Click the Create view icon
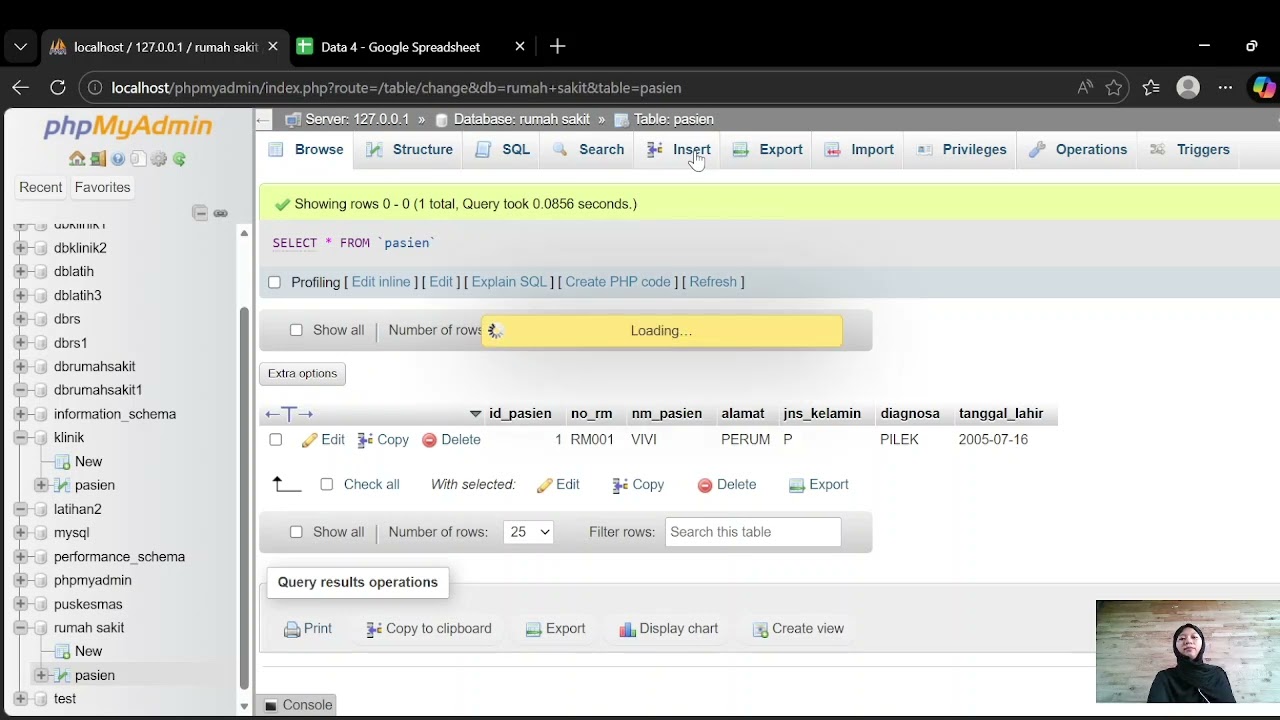This screenshot has width=1280, height=720. click(760, 629)
